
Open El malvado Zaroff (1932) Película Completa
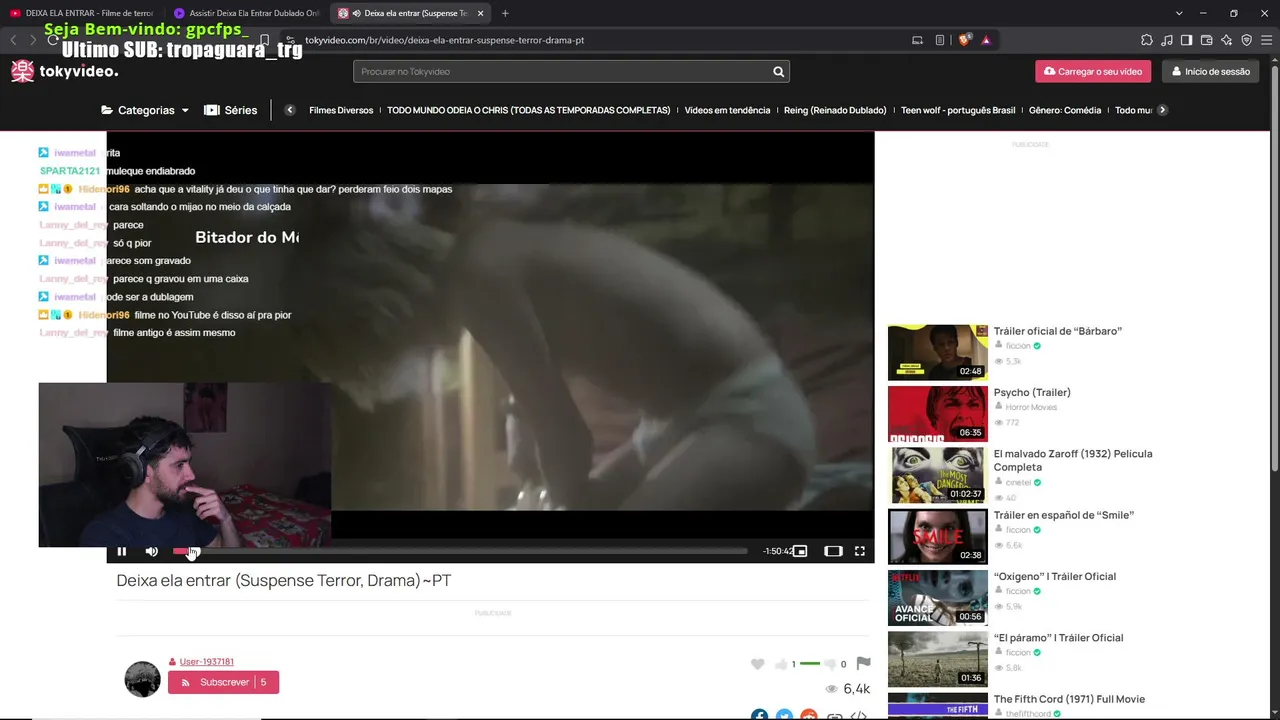pos(1073,460)
